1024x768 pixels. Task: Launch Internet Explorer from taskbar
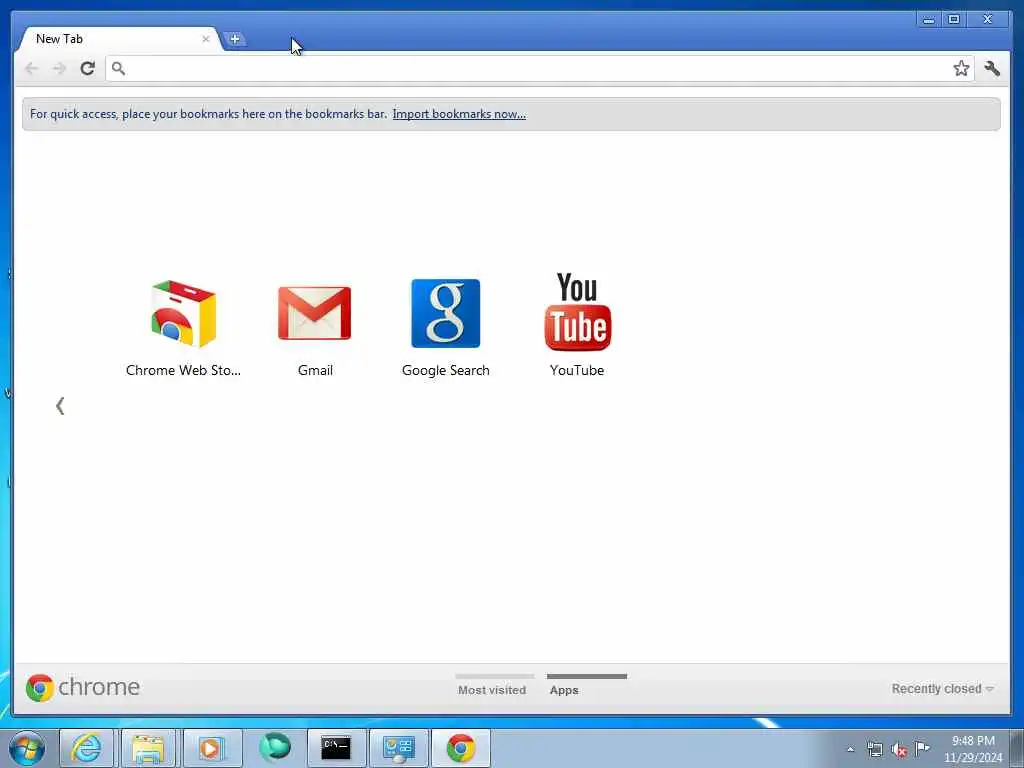click(x=87, y=748)
